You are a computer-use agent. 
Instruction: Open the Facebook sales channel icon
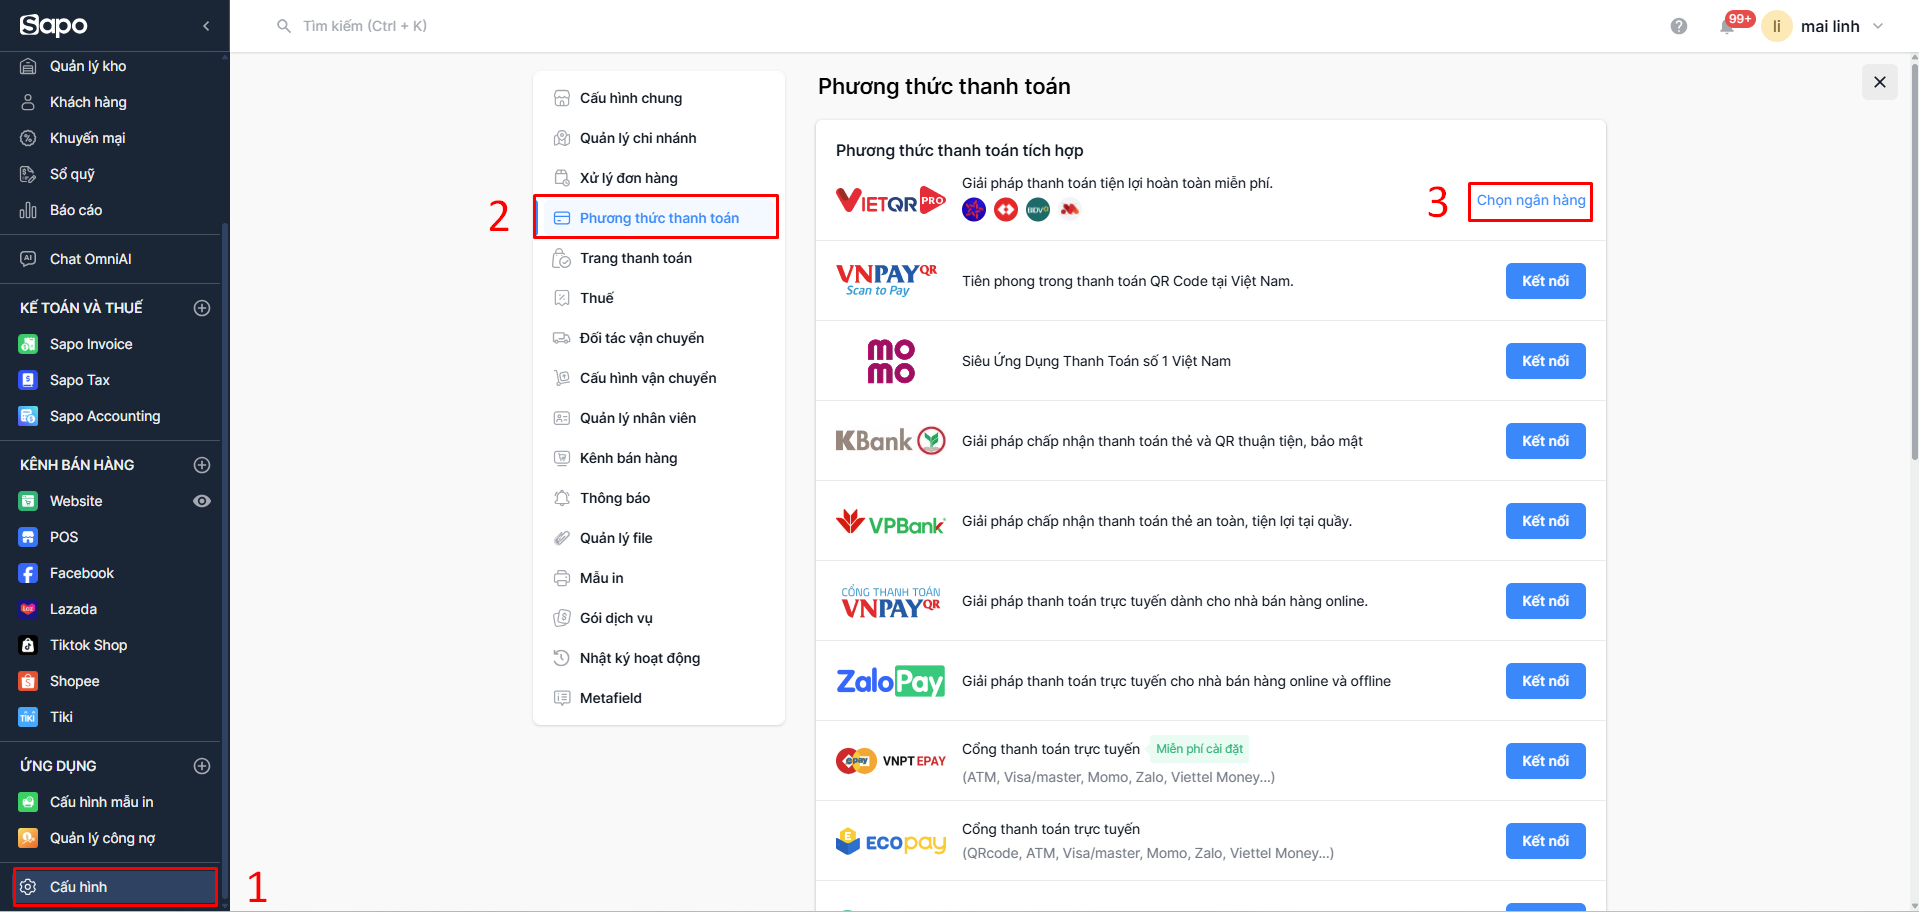28,573
